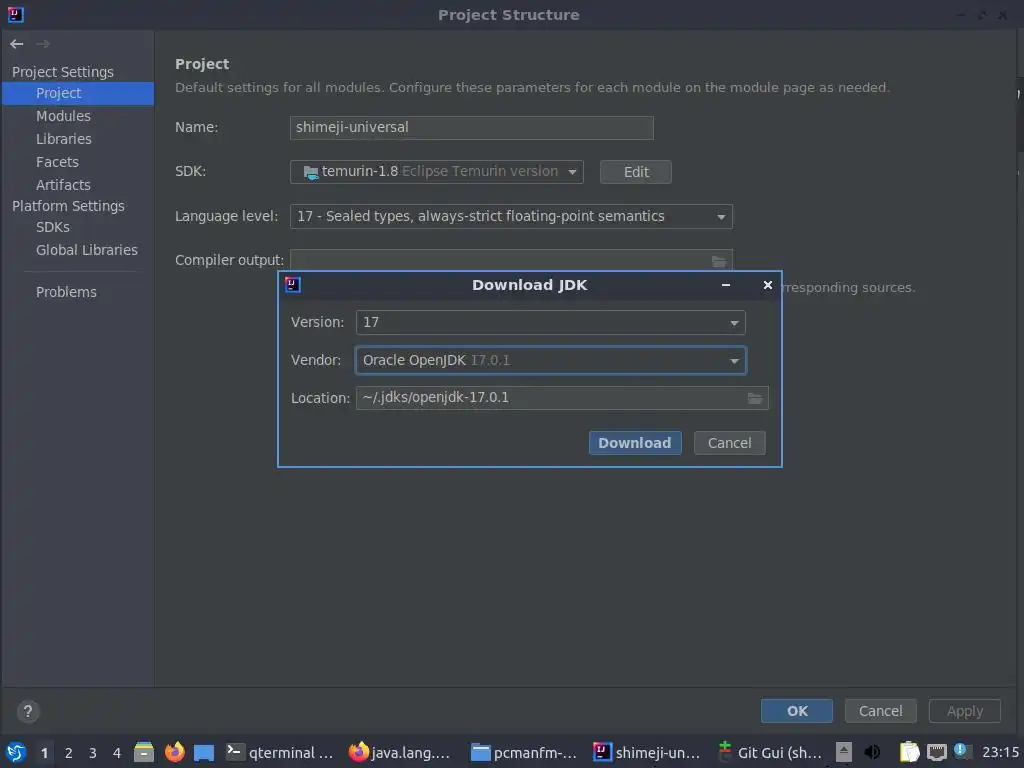Screen dimensions: 1024x768
Task: Go to Facets settings
Action: click(57, 162)
